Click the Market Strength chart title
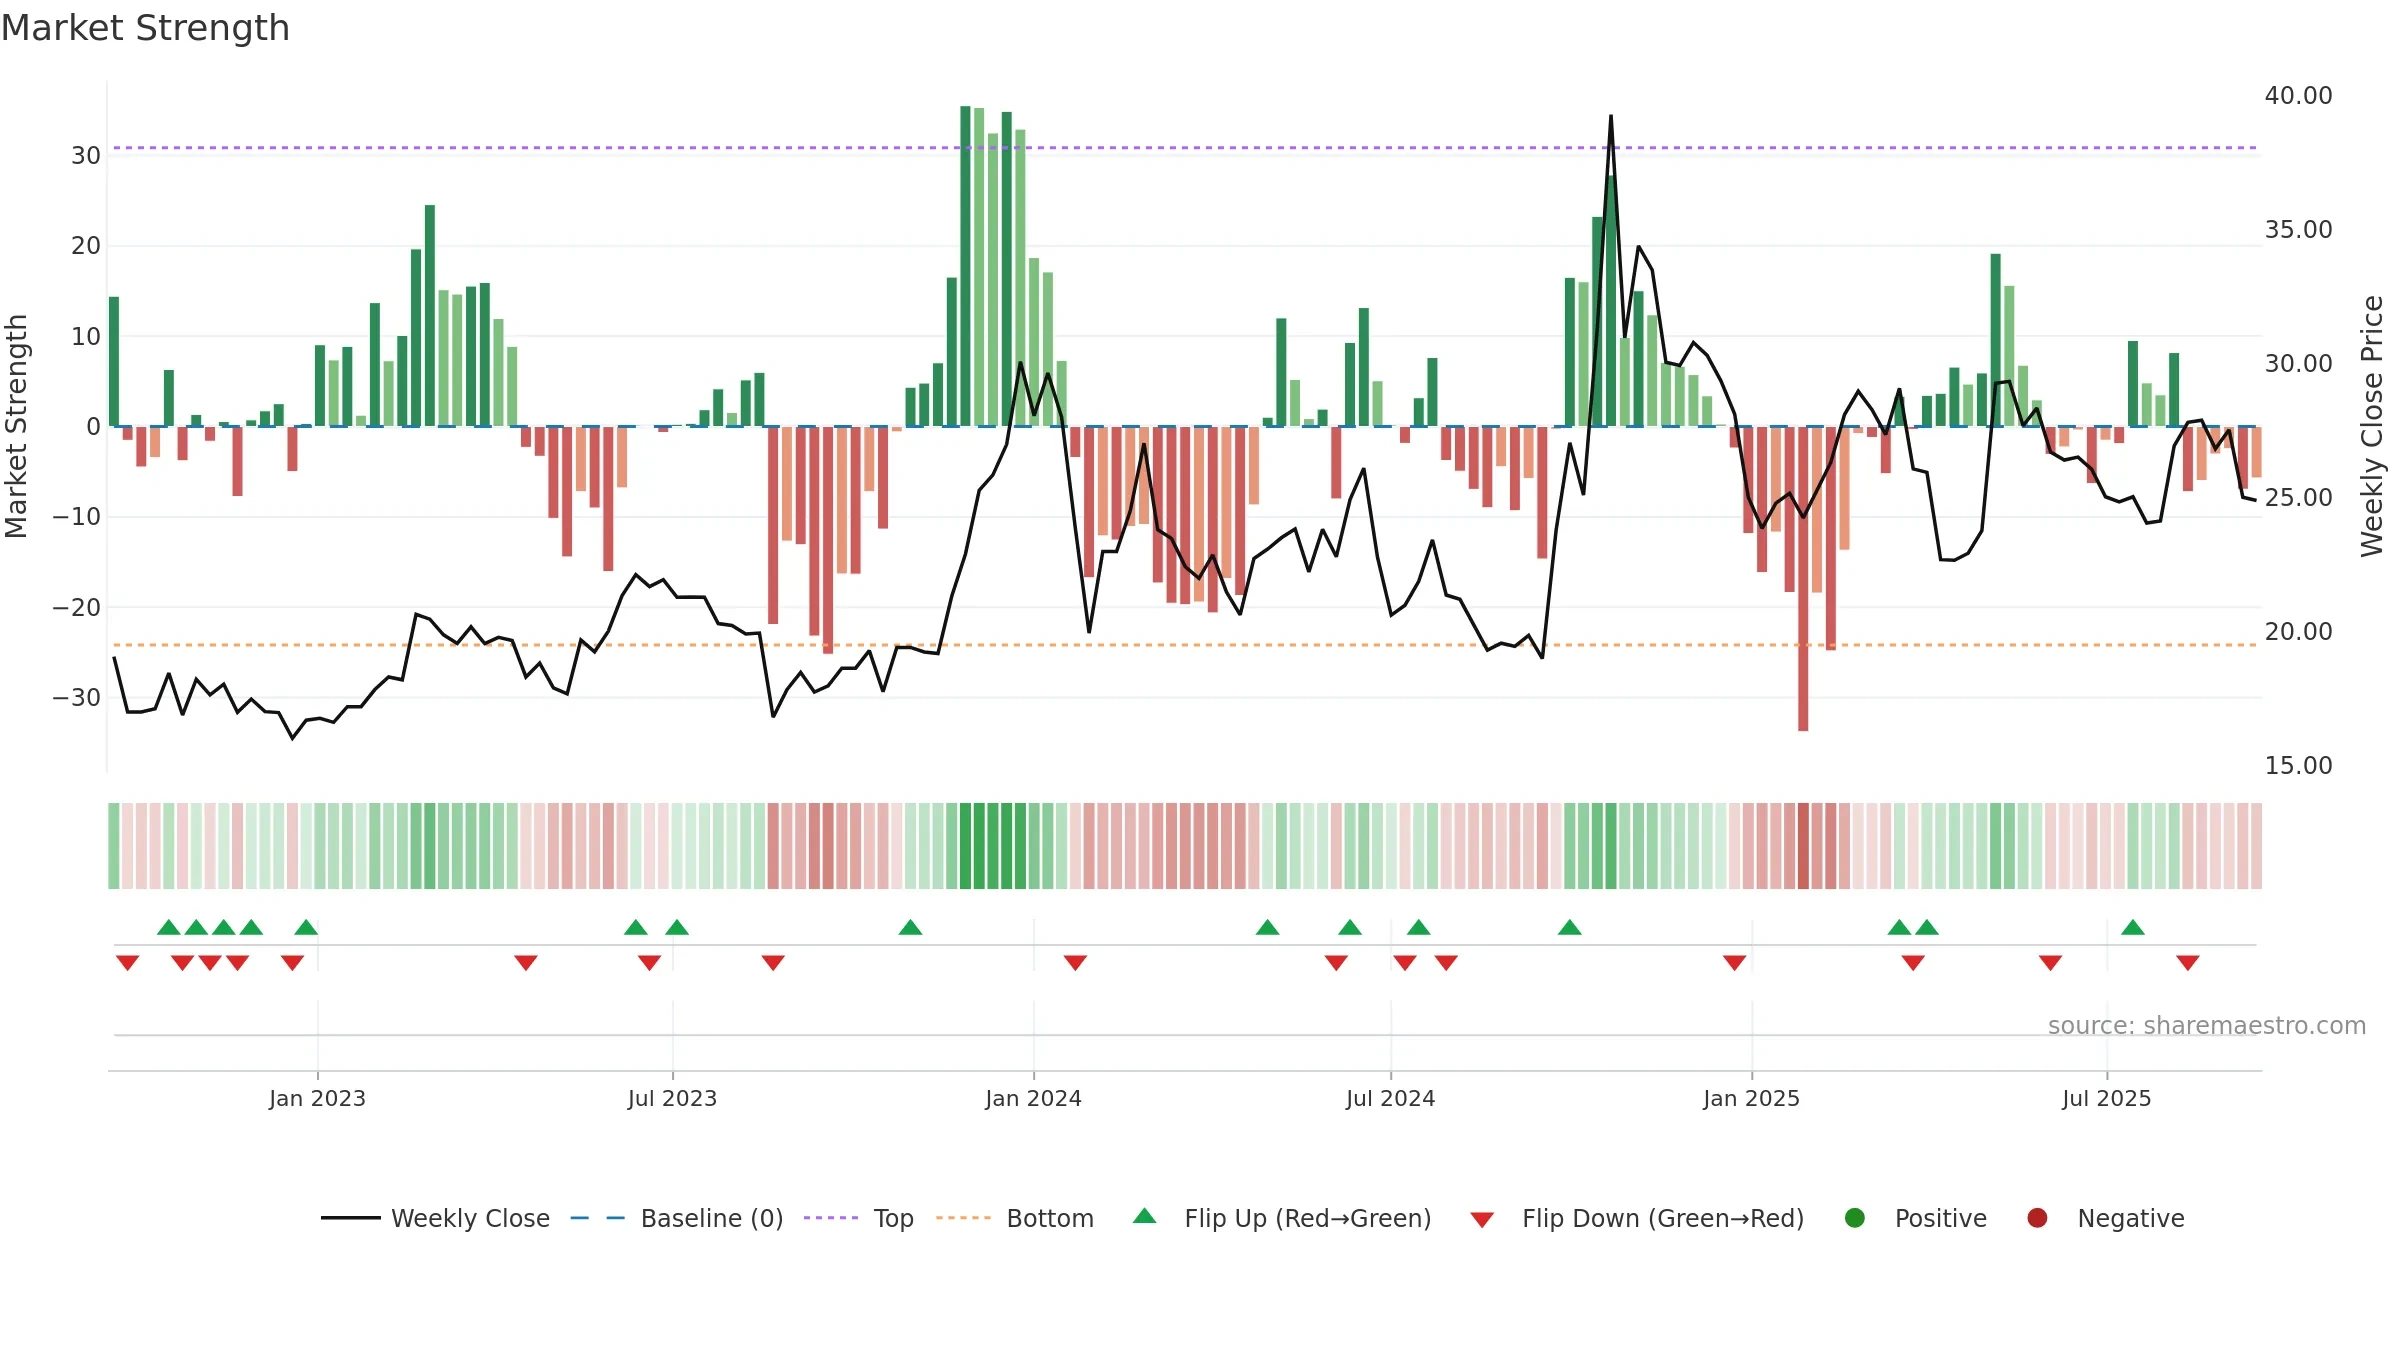 click(145, 28)
